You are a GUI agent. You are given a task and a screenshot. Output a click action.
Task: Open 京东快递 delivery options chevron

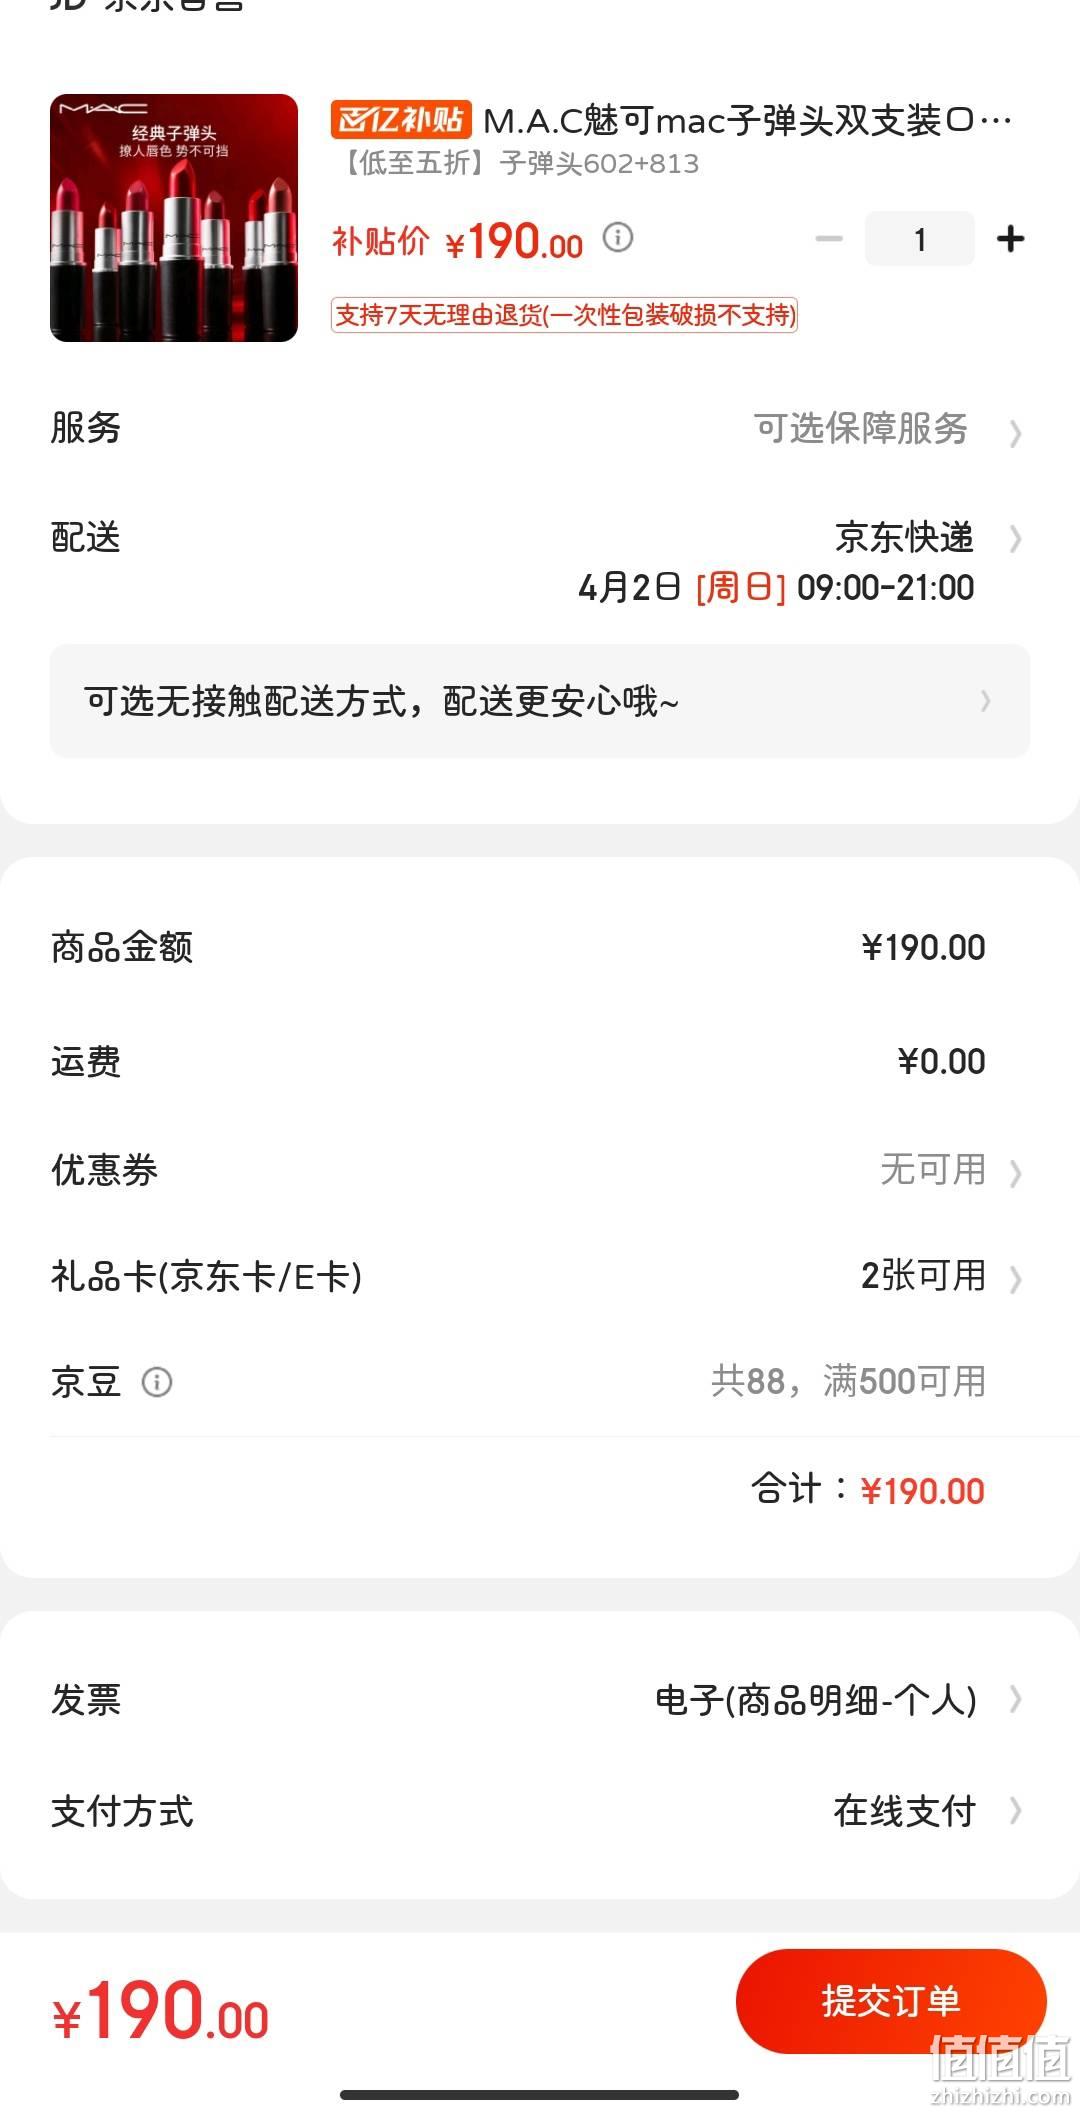coord(1015,539)
